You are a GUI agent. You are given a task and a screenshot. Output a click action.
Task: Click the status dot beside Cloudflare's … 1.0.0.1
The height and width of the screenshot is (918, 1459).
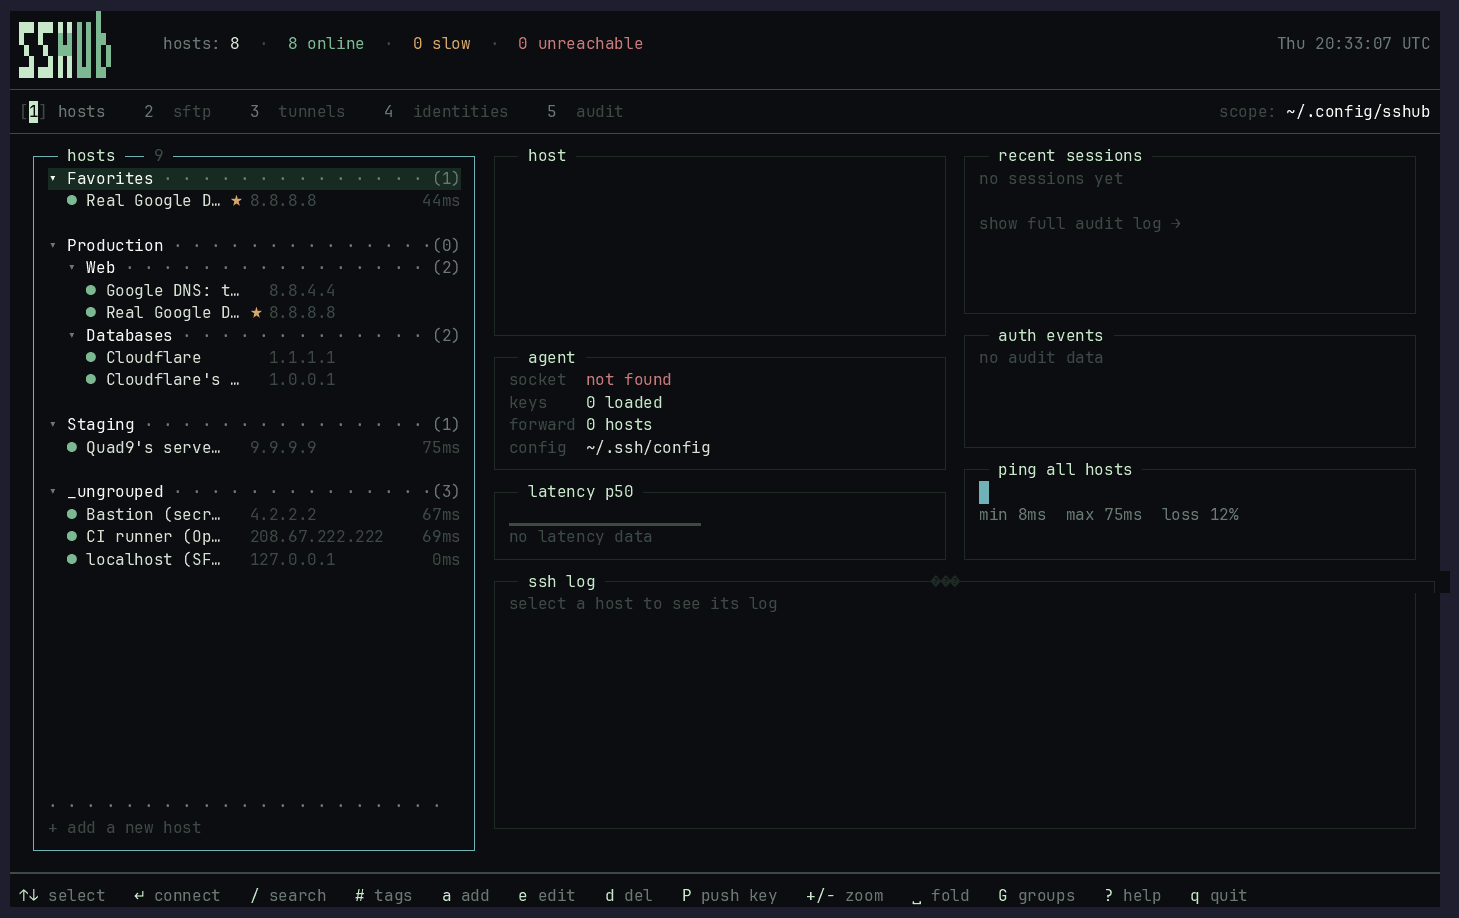pos(91,379)
